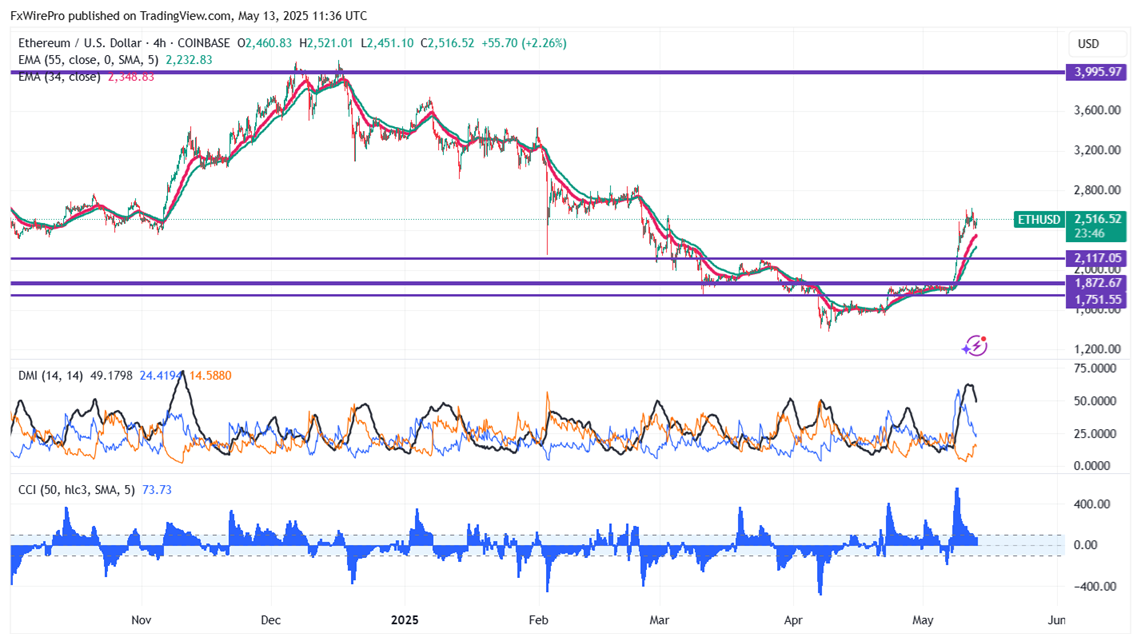Click the DMI blue value 24.4194

[x=162, y=376]
